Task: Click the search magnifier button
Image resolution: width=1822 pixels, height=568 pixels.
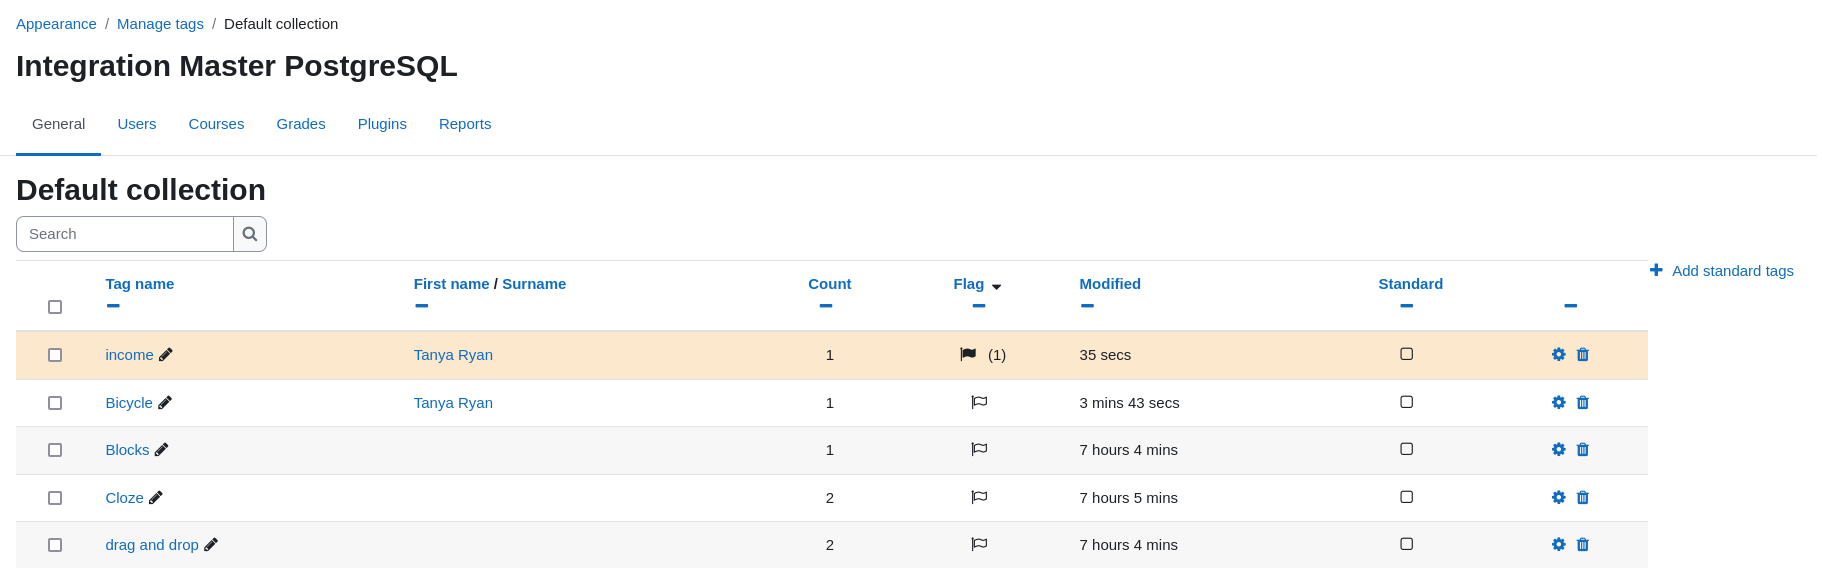Action: point(250,234)
